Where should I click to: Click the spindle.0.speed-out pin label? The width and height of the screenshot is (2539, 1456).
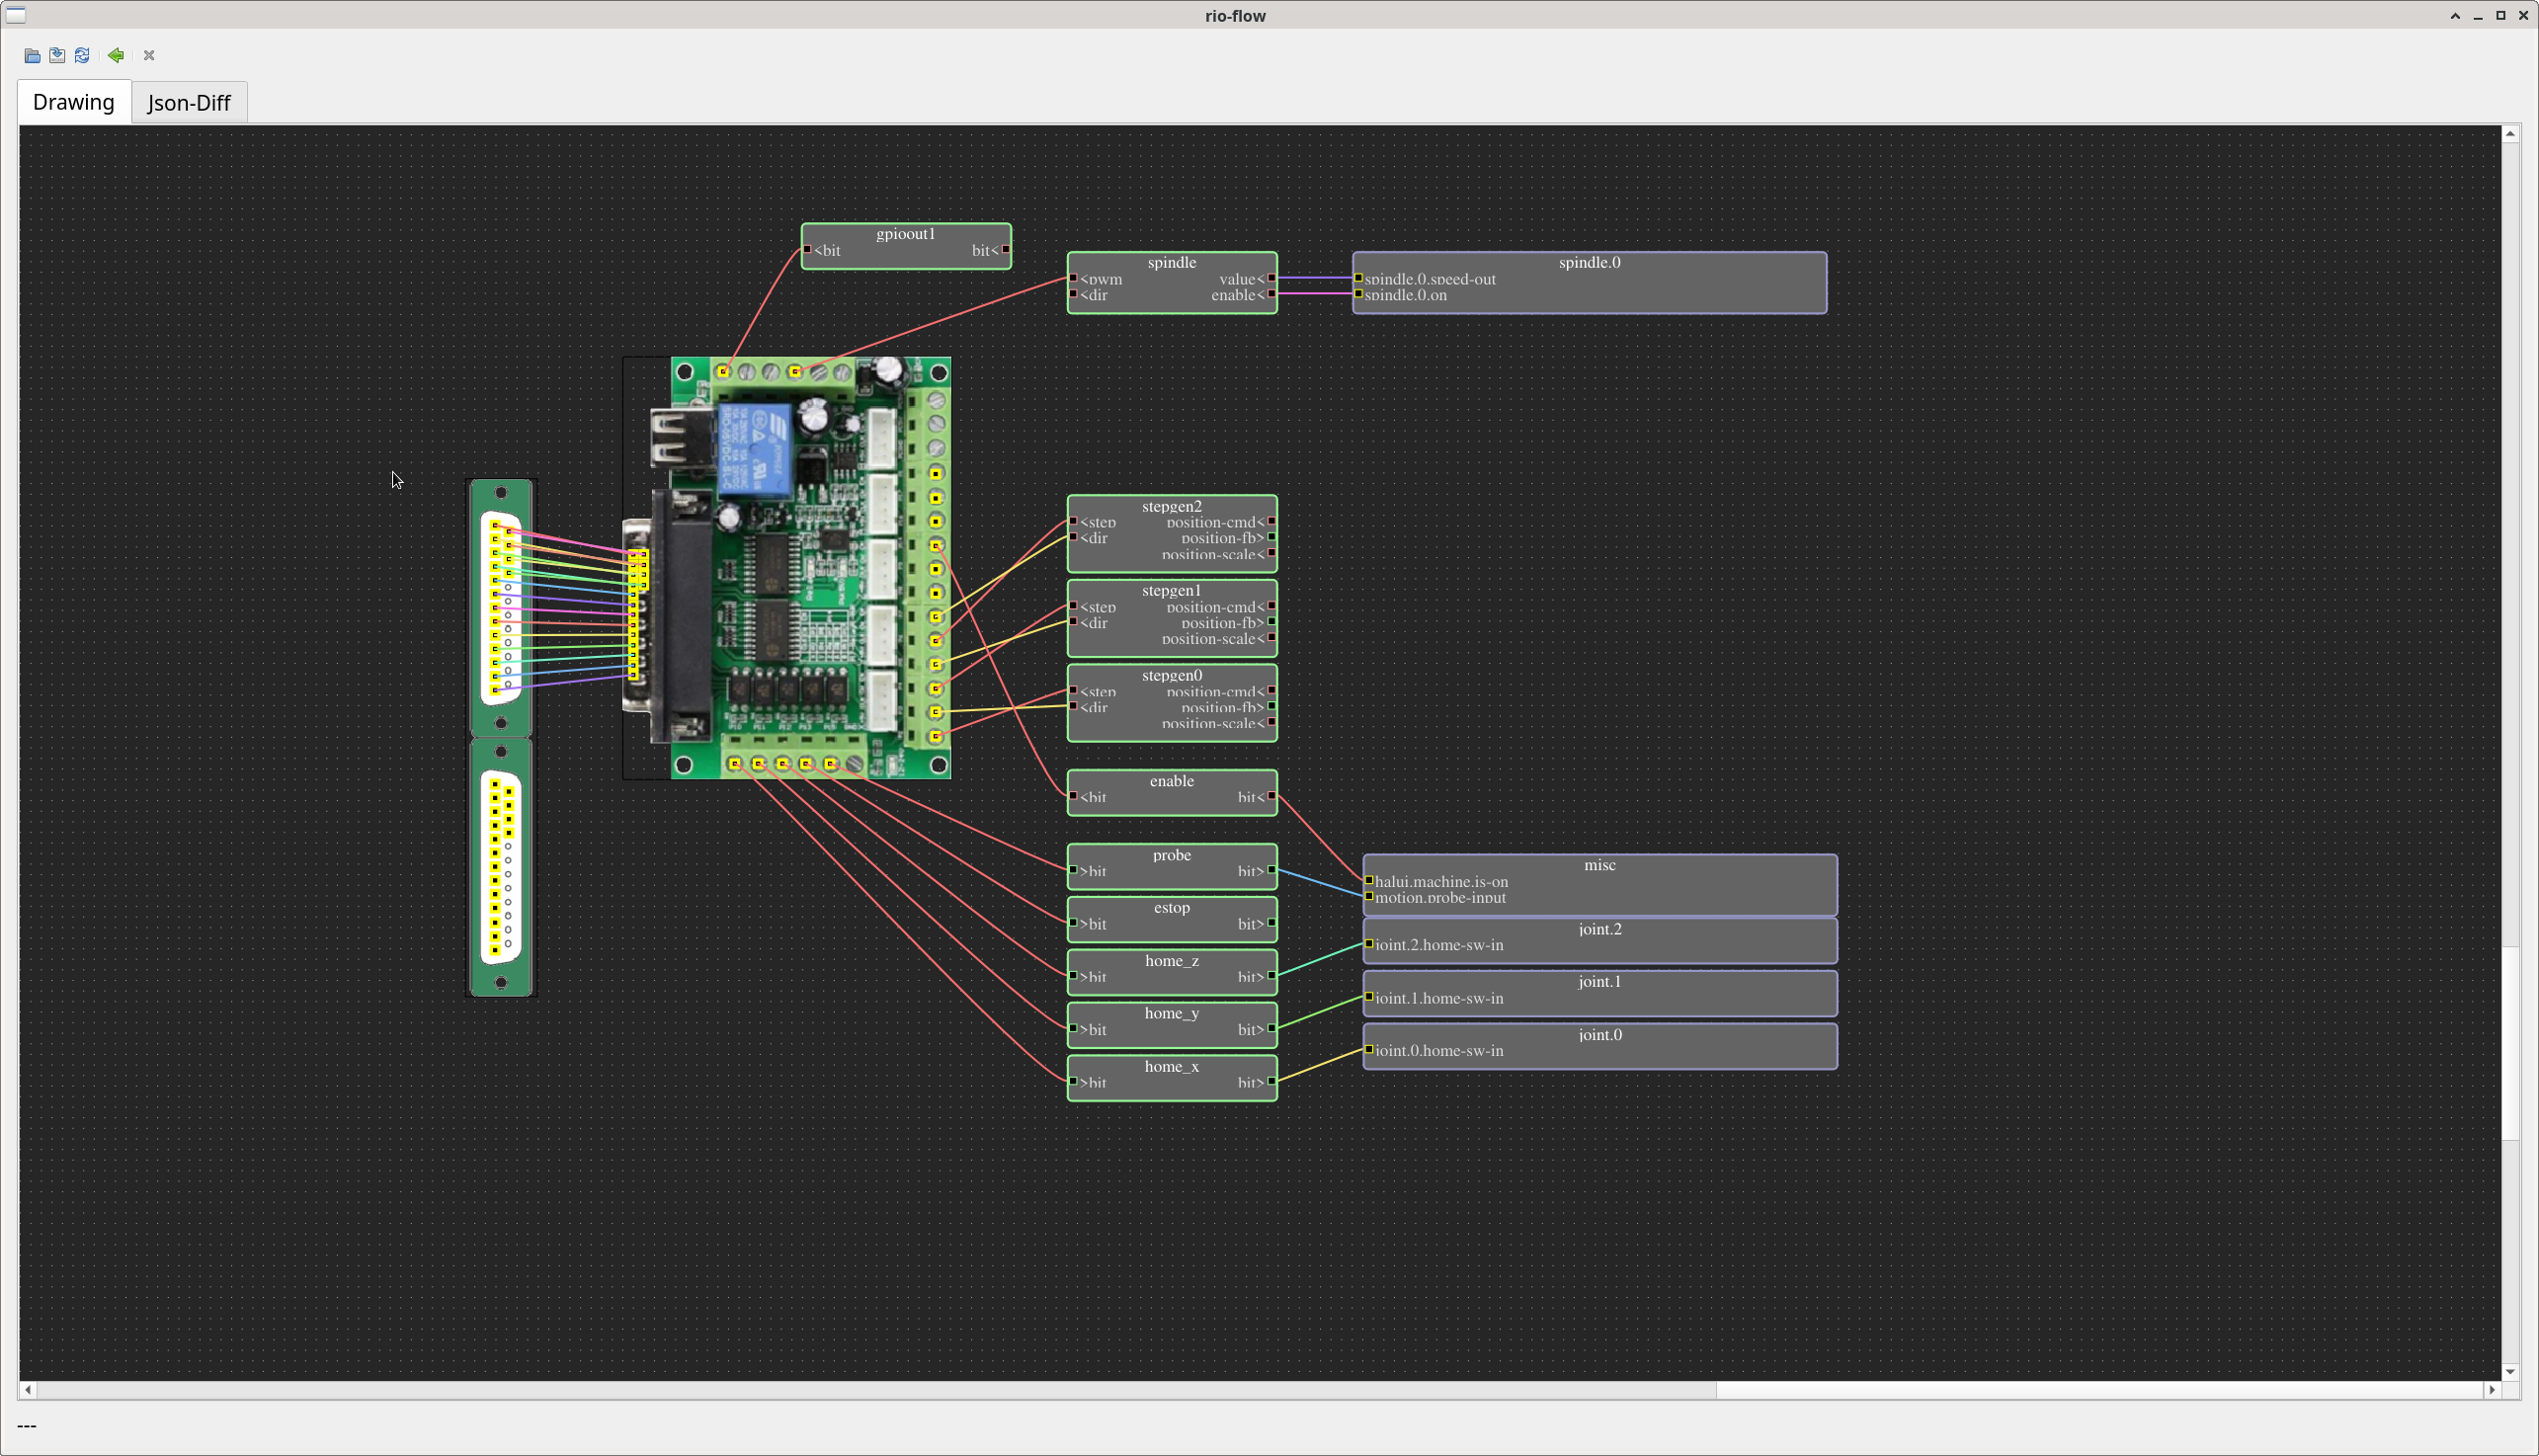point(1429,279)
